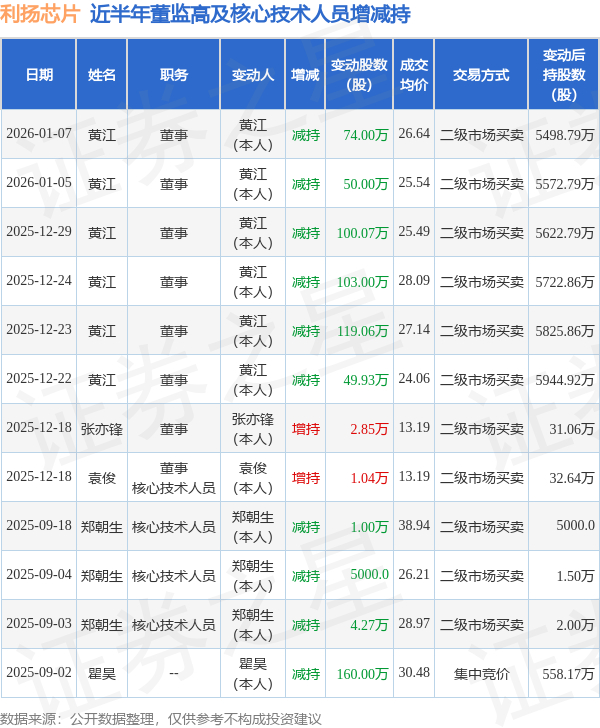The width and height of the screenshot is (600, 728).
Task: Click 黄江 name in the 2026-01-07 row
Action: (x=102, y=135)
